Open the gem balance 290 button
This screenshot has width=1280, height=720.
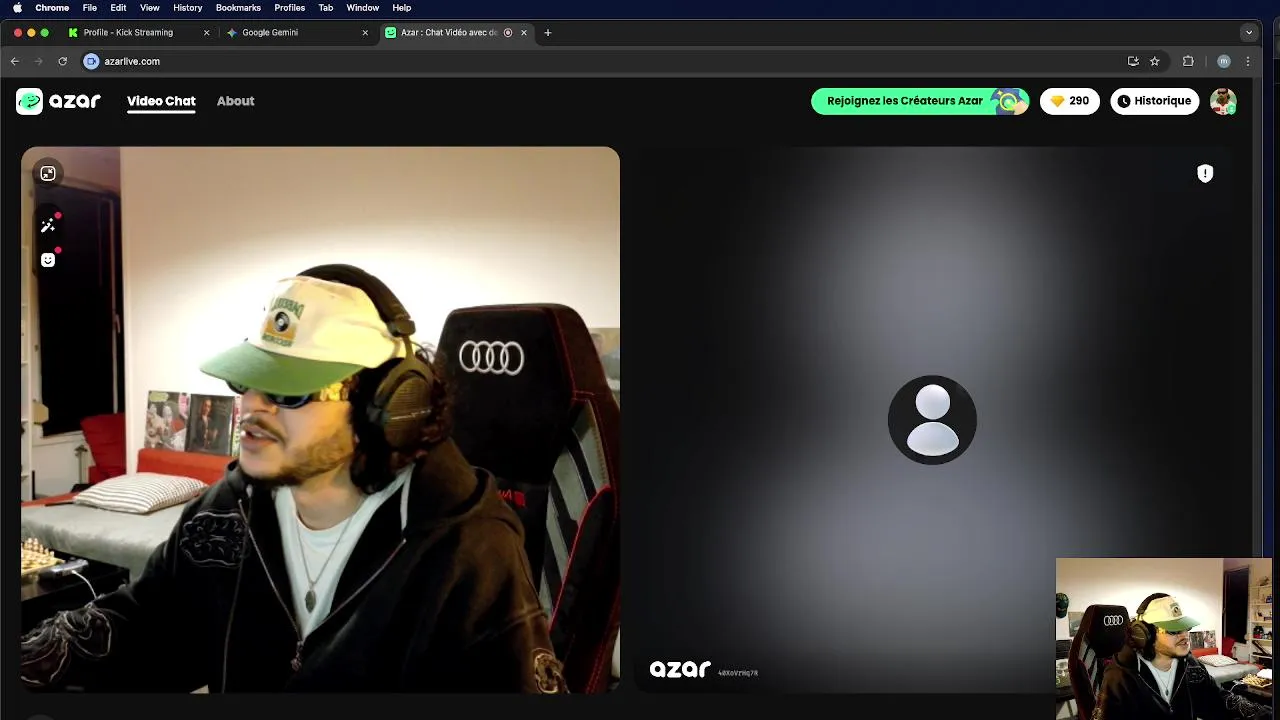(x=1069, y=101)
